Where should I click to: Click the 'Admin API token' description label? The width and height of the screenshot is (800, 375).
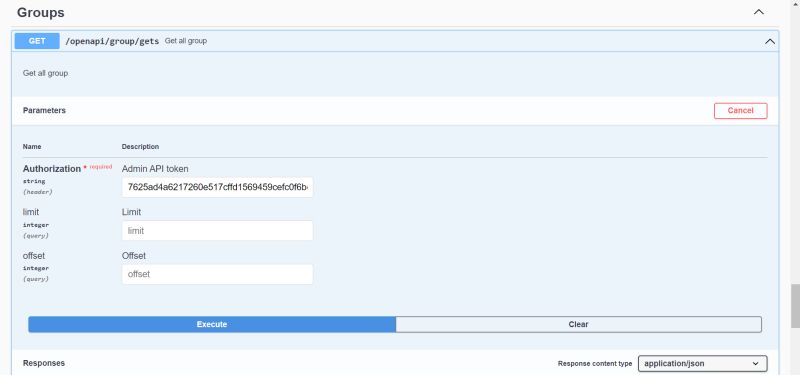point(155,168)
